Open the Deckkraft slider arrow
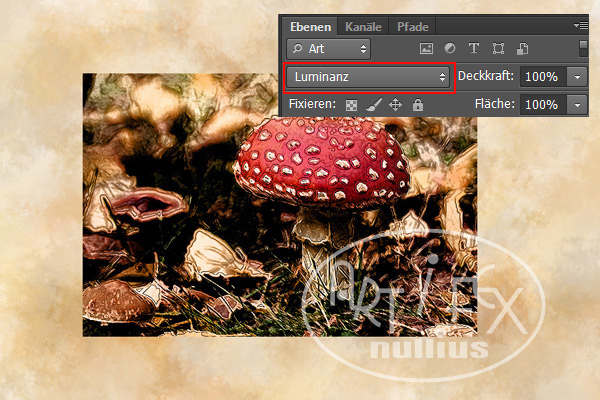The width and height of the screenshot is (600, 400). [x=577, y=77]
